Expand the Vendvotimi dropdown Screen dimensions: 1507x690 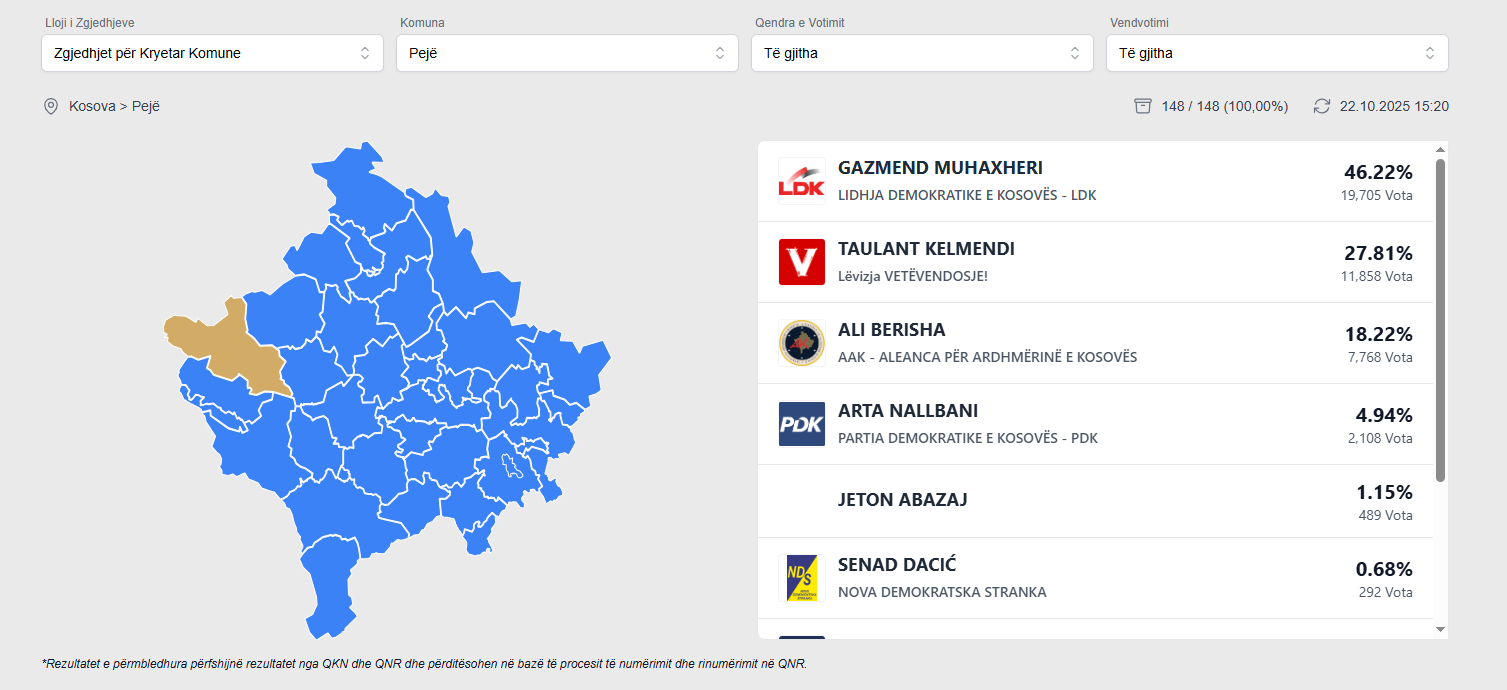[x=1277, y=53]
